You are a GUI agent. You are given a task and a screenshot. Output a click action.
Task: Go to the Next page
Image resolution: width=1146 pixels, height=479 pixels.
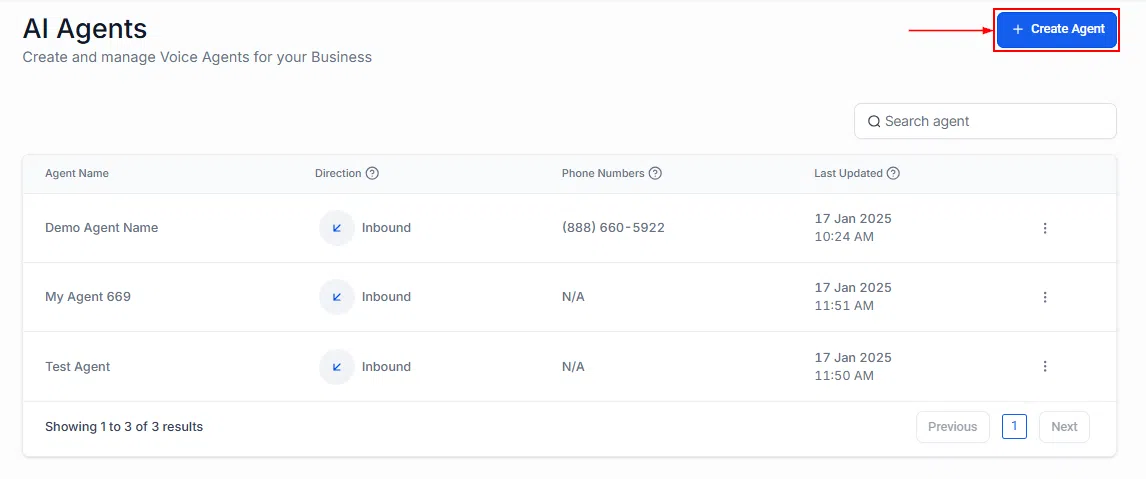coord(1064,427)
